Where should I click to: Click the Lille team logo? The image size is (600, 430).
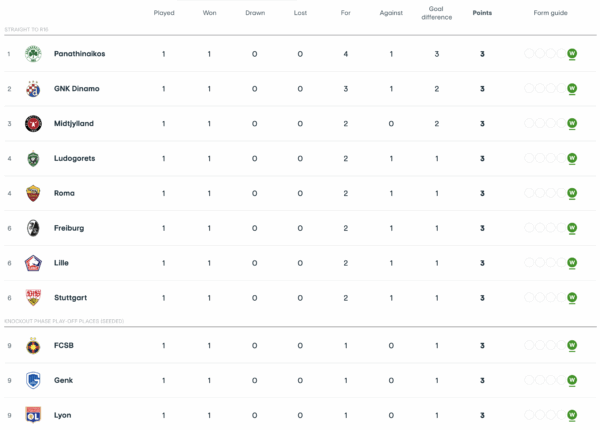tap(31, 263)
